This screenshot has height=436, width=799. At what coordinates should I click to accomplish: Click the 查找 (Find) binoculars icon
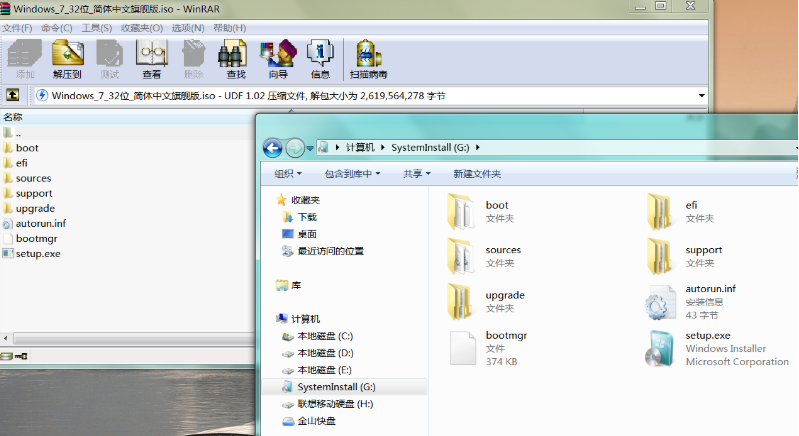pos(235,59)
